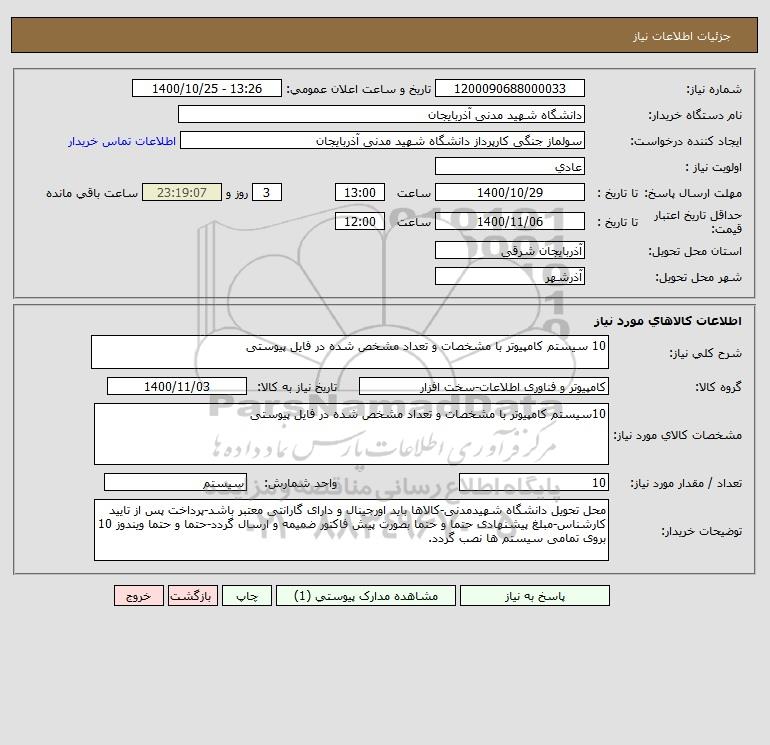The height and width of the screenshot is (745, 770).
Task: Open اطلاعات تماس خریدار link
Action: coord(122,141)
